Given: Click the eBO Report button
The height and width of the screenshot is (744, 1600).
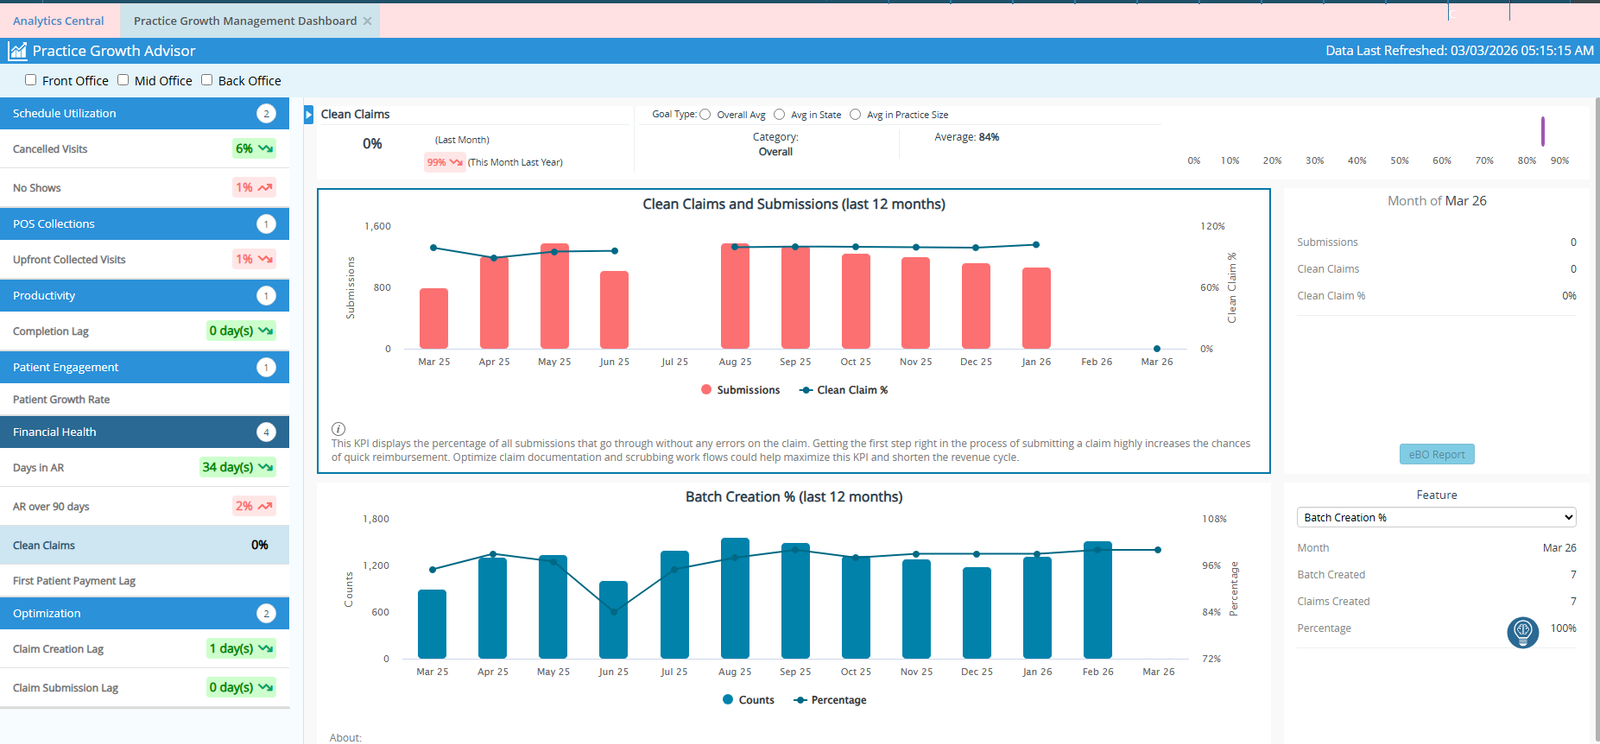Looking at the screenshot, I should [x=1436, y=454].
